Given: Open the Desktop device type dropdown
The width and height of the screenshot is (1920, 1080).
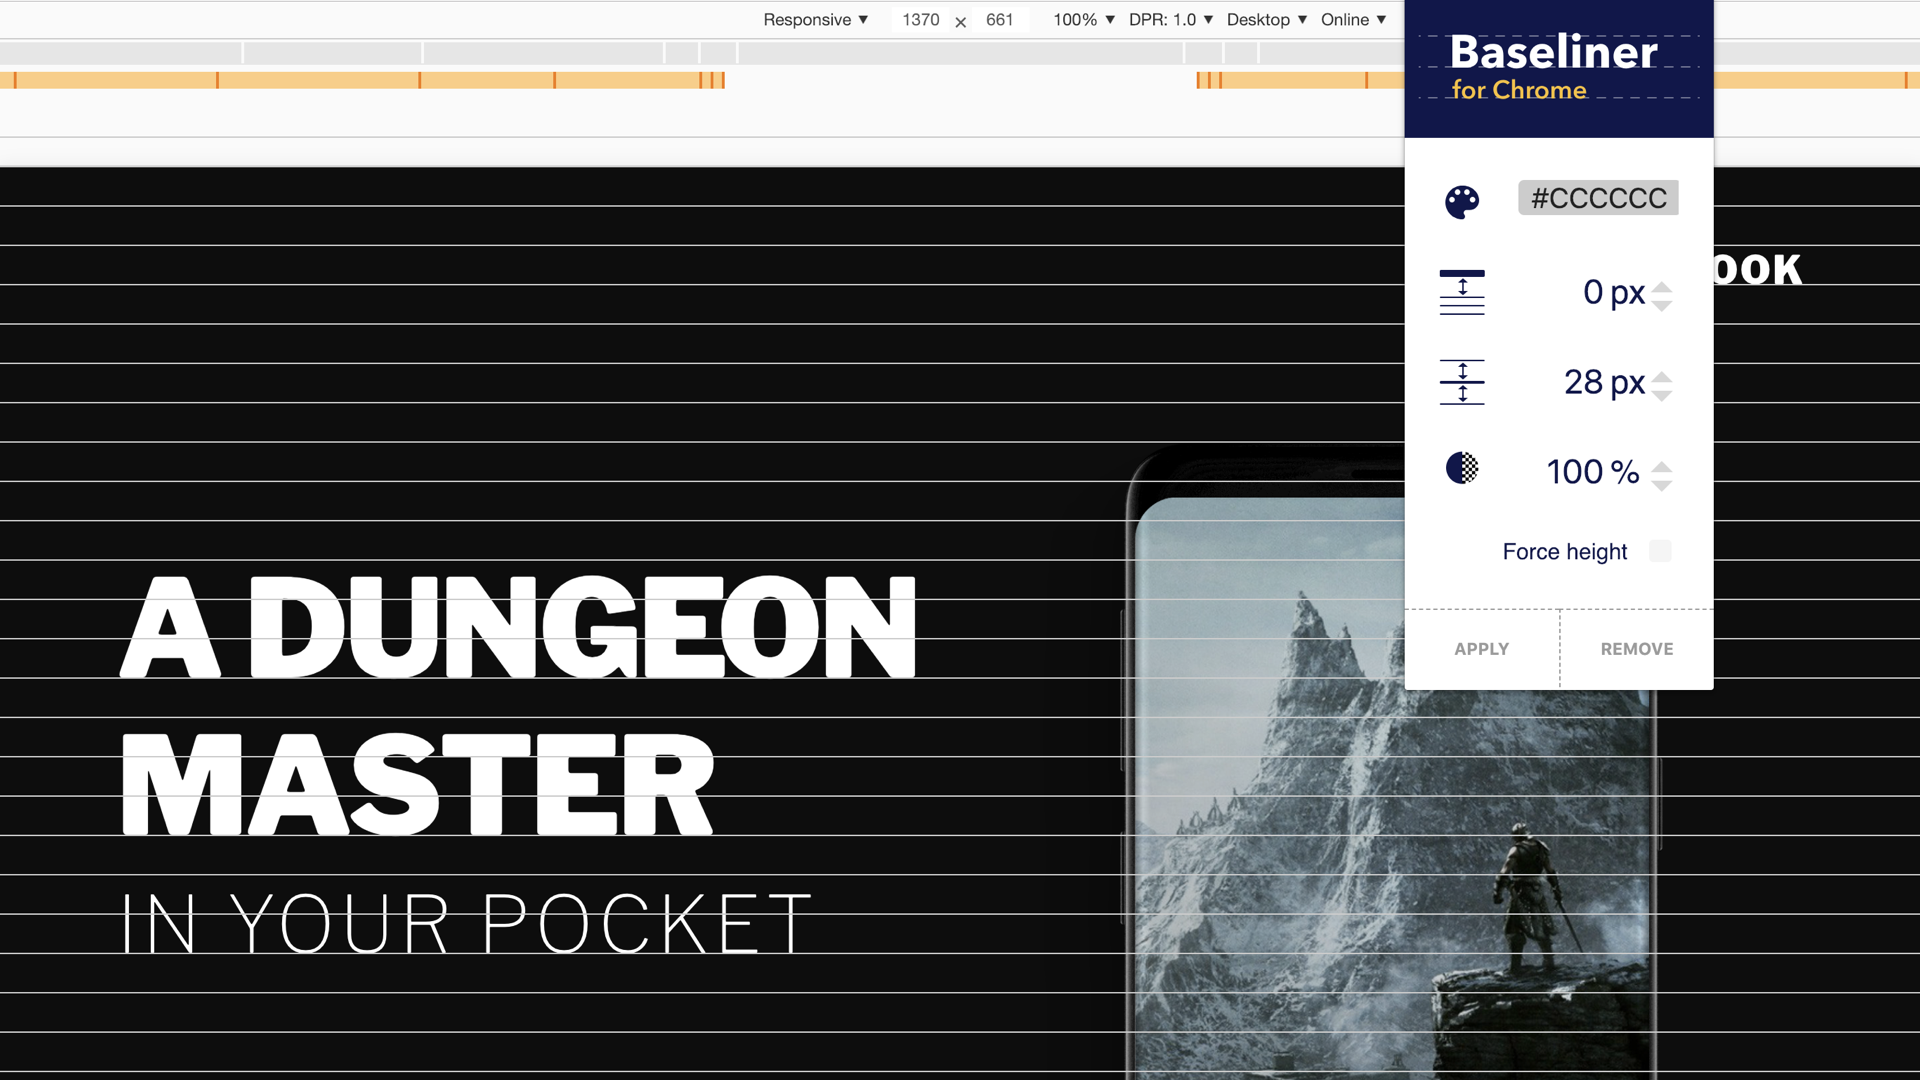Looking at the screenshot, I should pyautogui.click(x=1266, y=20).
